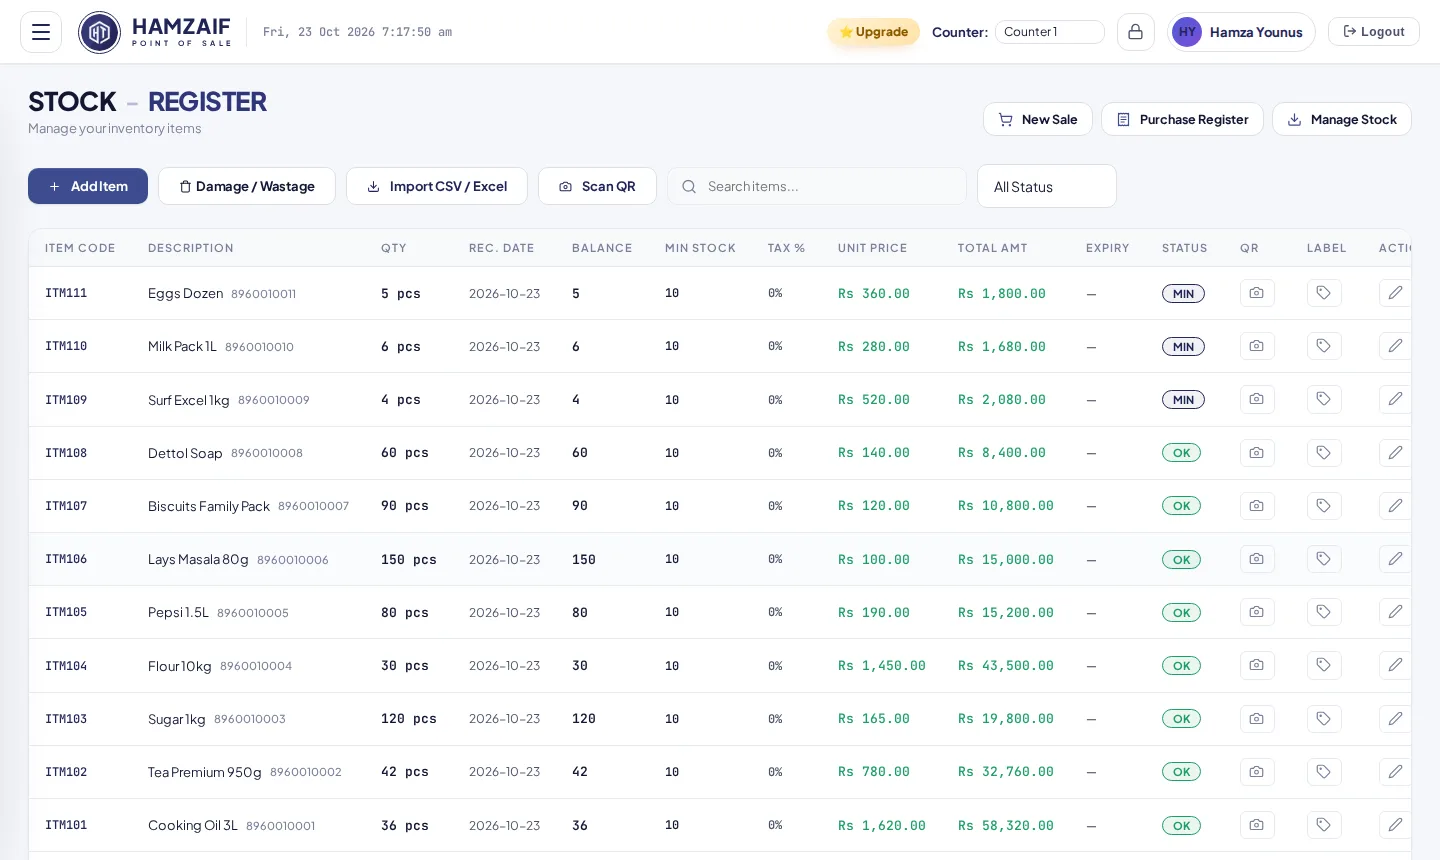Edit Cooking Oil 3L with pencil icon
This screenshot has height=860, width=1440.
[x=1395, y=825]
